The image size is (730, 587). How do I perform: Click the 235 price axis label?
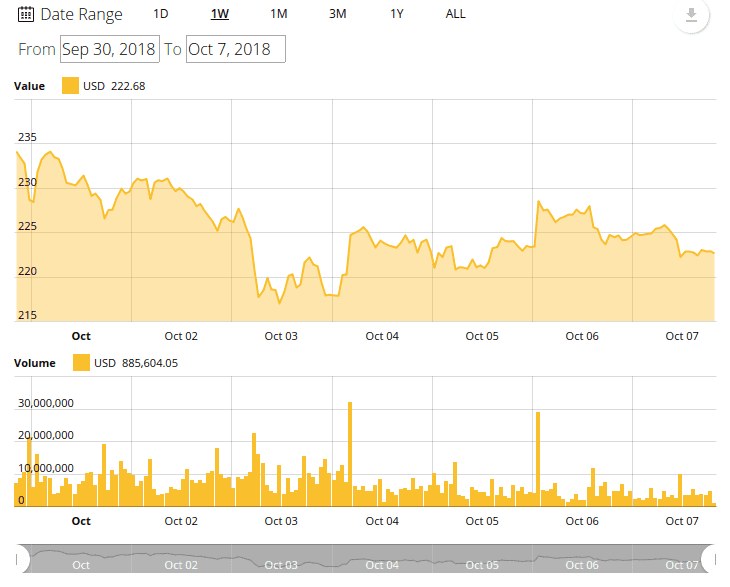pos(27,137)
